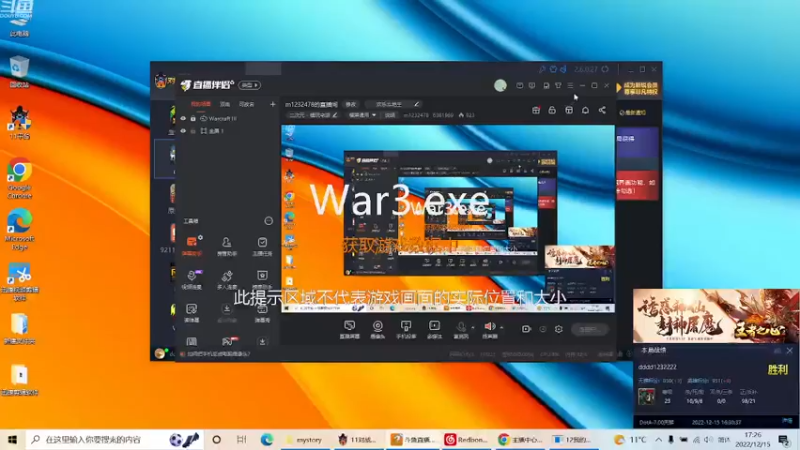Toggle the lock on the second source row
Image resolution: width=800 pixels, height=450 pixels.
click(193, 131)
